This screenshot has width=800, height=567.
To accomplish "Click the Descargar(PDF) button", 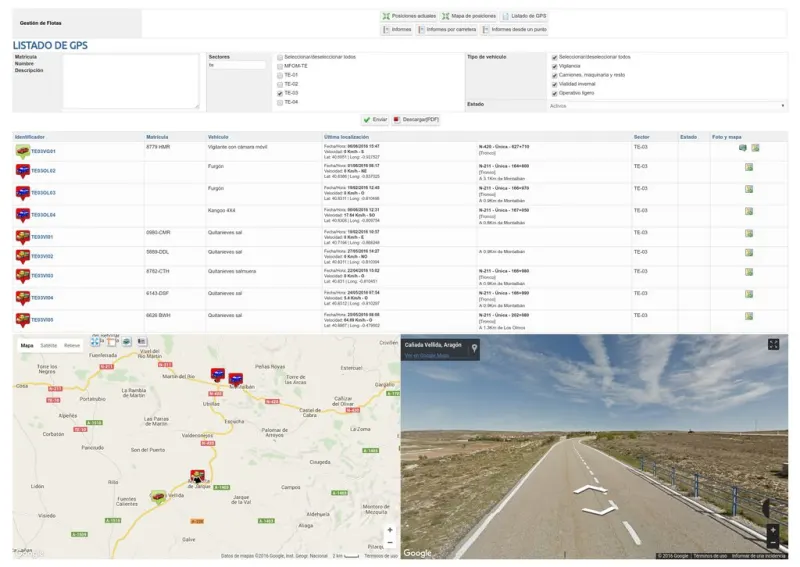I will 416,119.
